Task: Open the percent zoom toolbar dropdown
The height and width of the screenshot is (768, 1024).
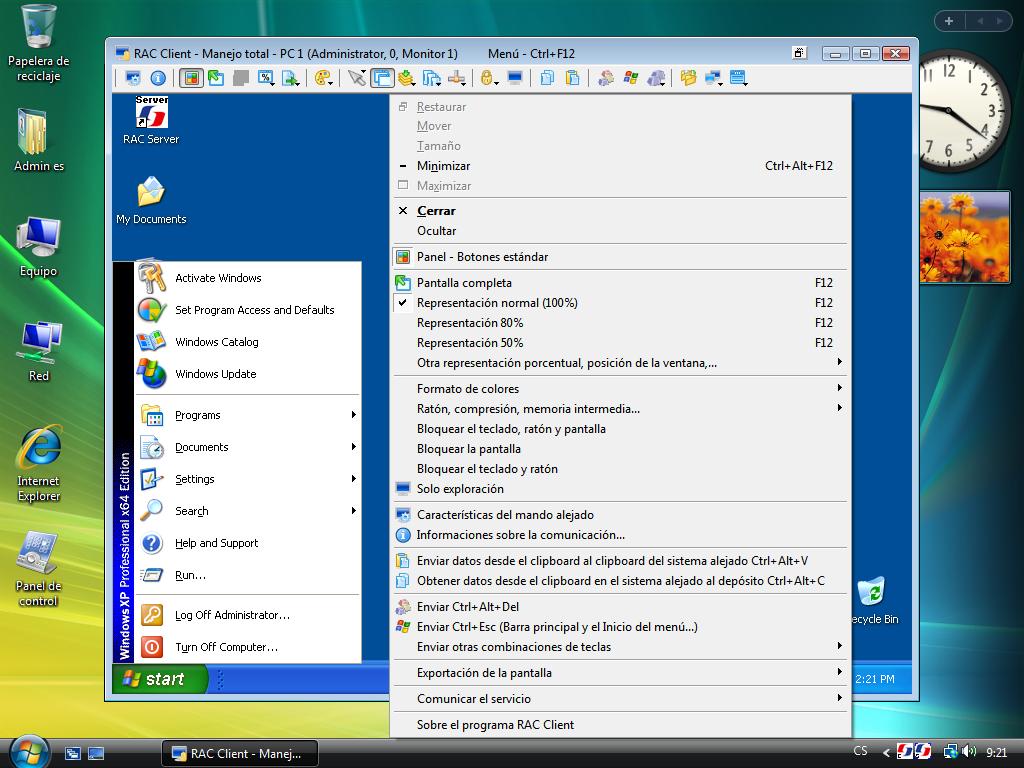Action: (x=266, y=78)
